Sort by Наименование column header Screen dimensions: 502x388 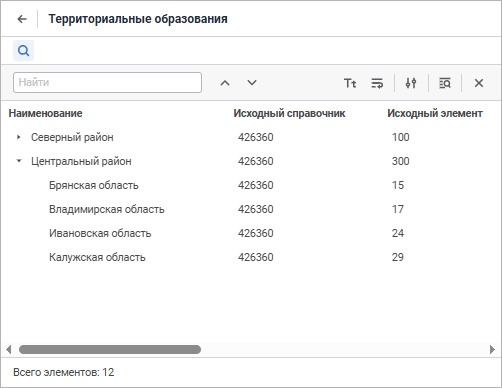click(45, 113)
